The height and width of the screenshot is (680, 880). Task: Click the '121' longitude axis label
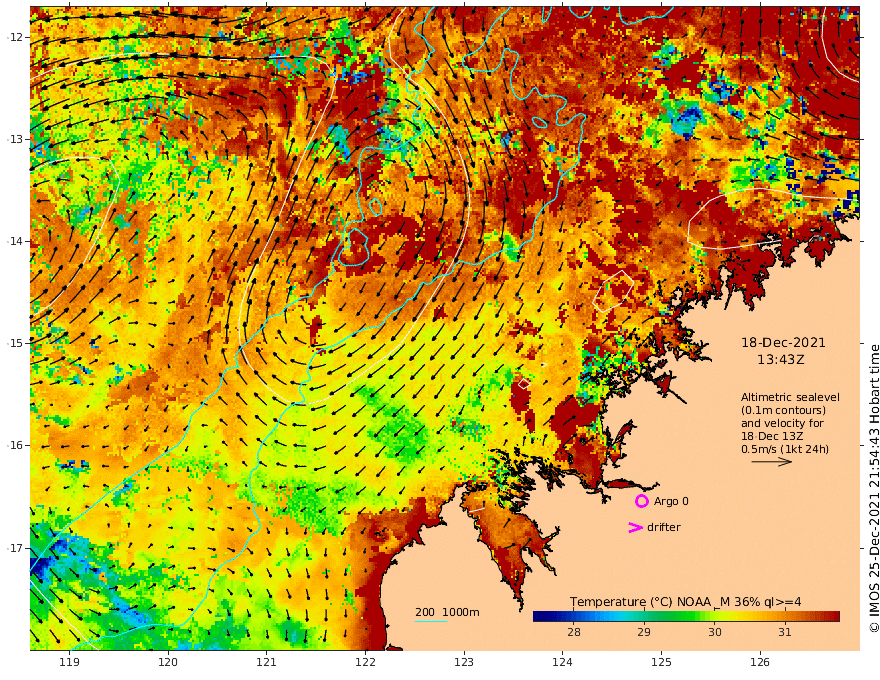[x=267, y=662]
